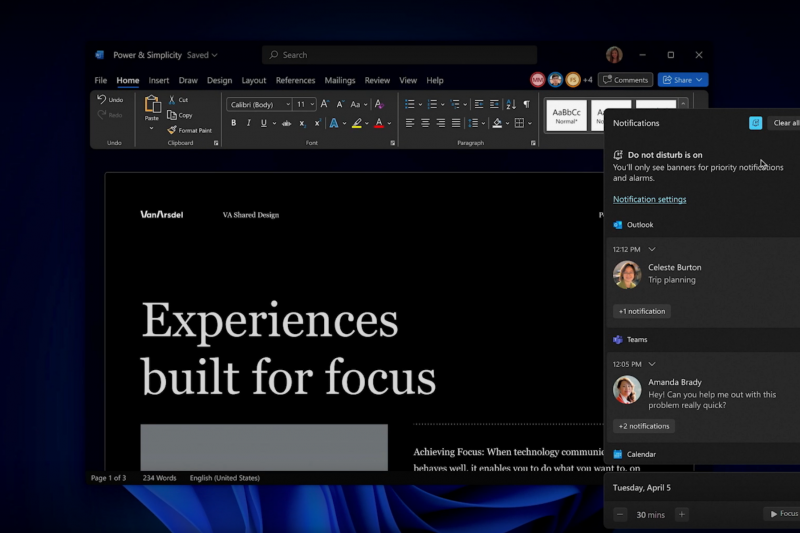The image size is (800, 533).
Task: Align text to the left
Action: pyautogui.click(x=410, y=123)
